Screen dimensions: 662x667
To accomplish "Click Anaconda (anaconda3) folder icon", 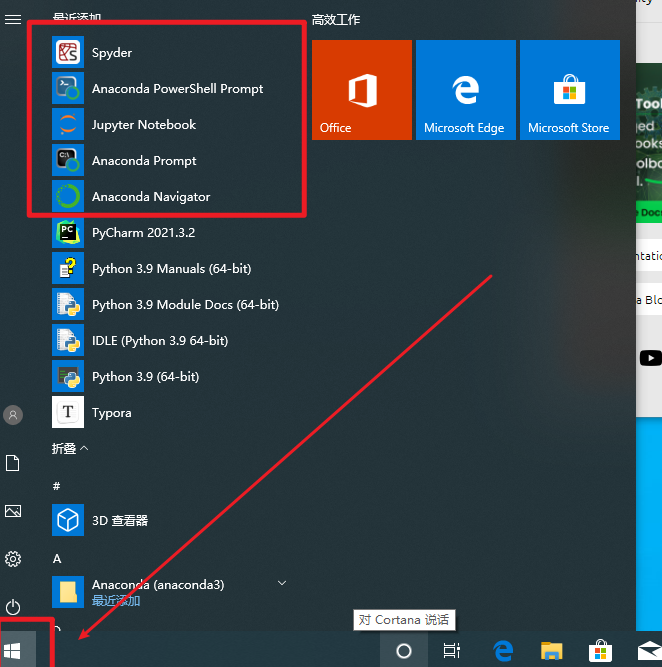I will 68,592.
